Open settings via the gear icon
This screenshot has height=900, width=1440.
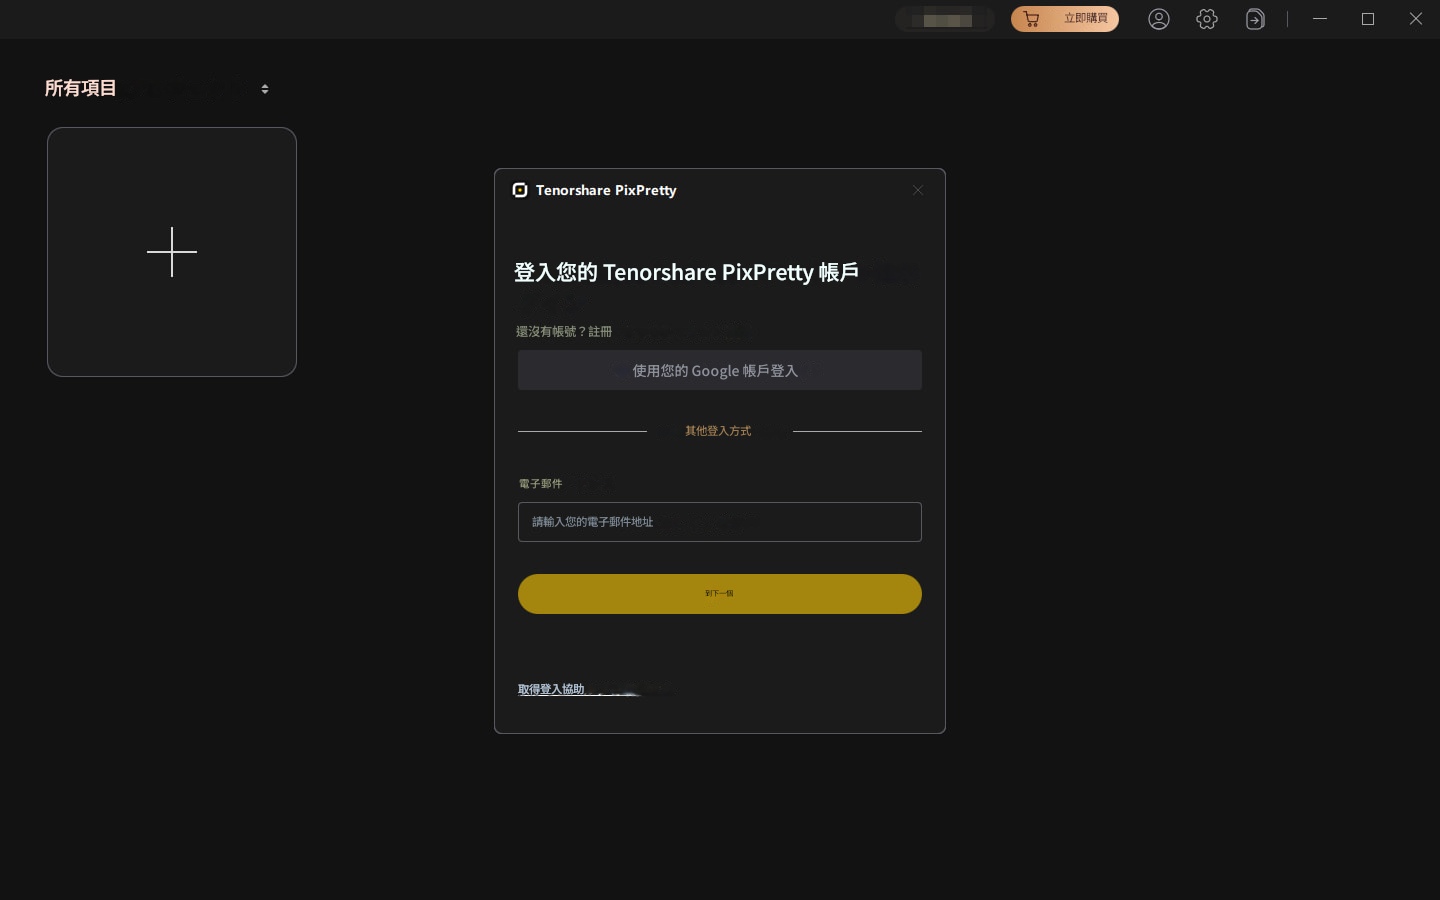pyautogui.click(x=1207, y=19)
